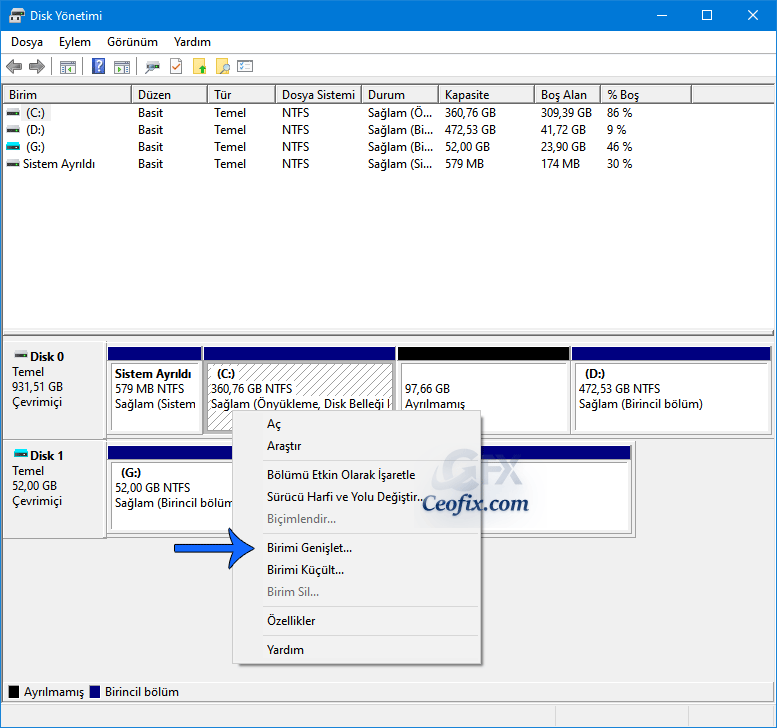Select the 97,66 GB Ayrılmamış unallocated block

tap(484, 390)
